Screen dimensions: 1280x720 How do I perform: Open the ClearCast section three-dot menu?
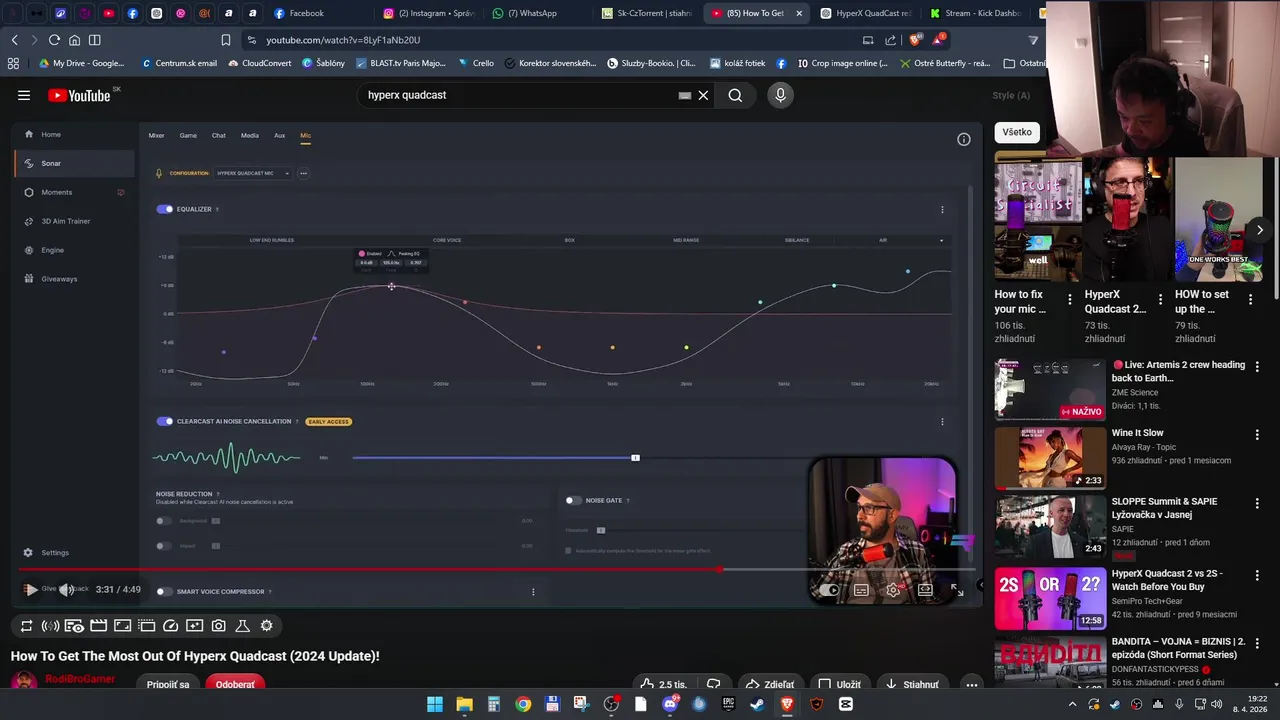coord(942,421)
